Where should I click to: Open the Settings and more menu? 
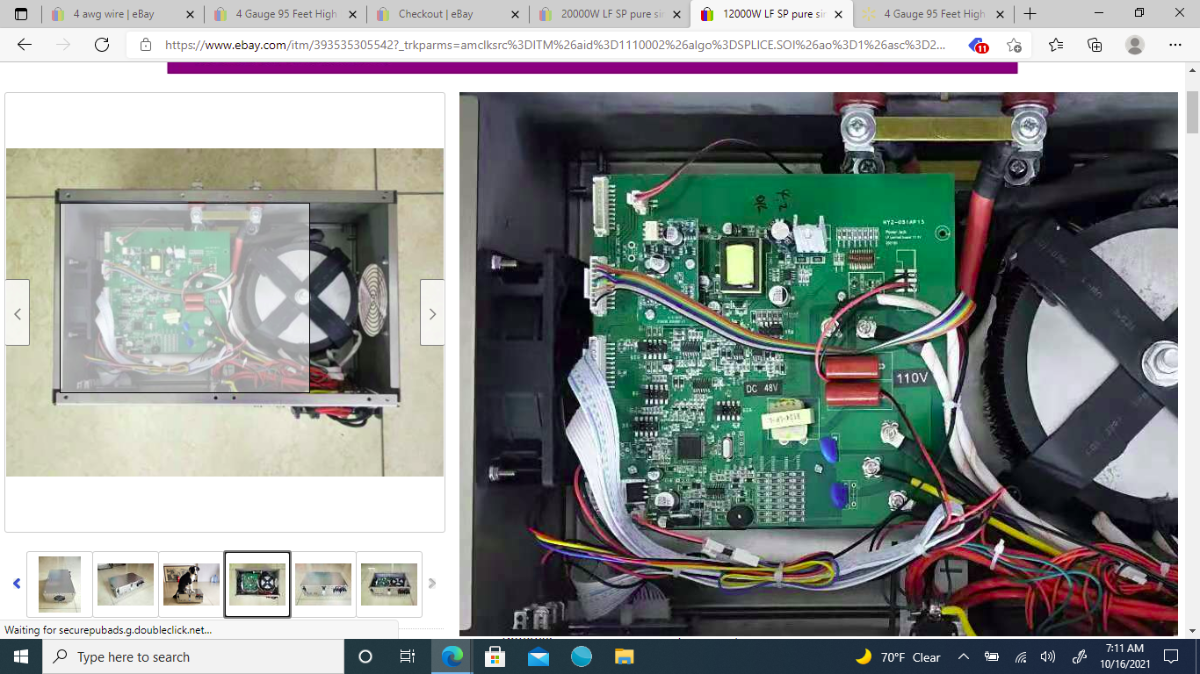1175,45
